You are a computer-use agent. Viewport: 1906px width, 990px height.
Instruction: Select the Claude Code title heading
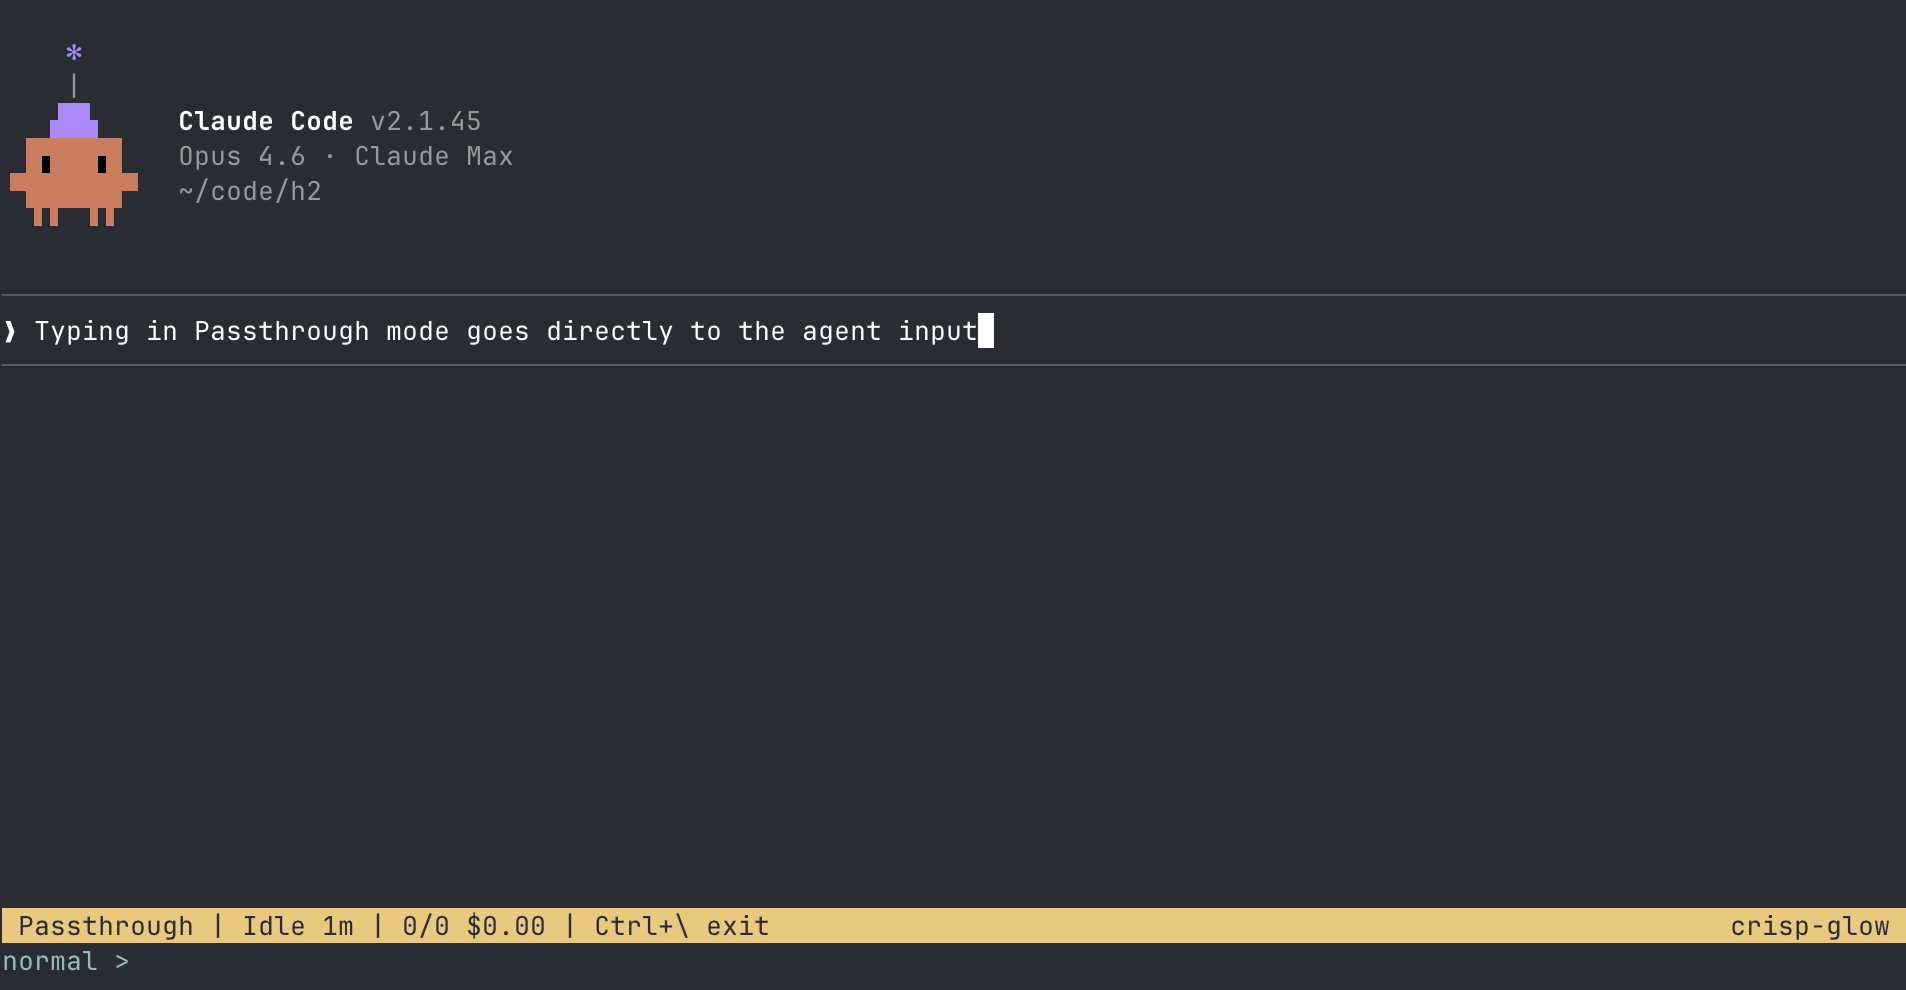[x=264, y=120]
